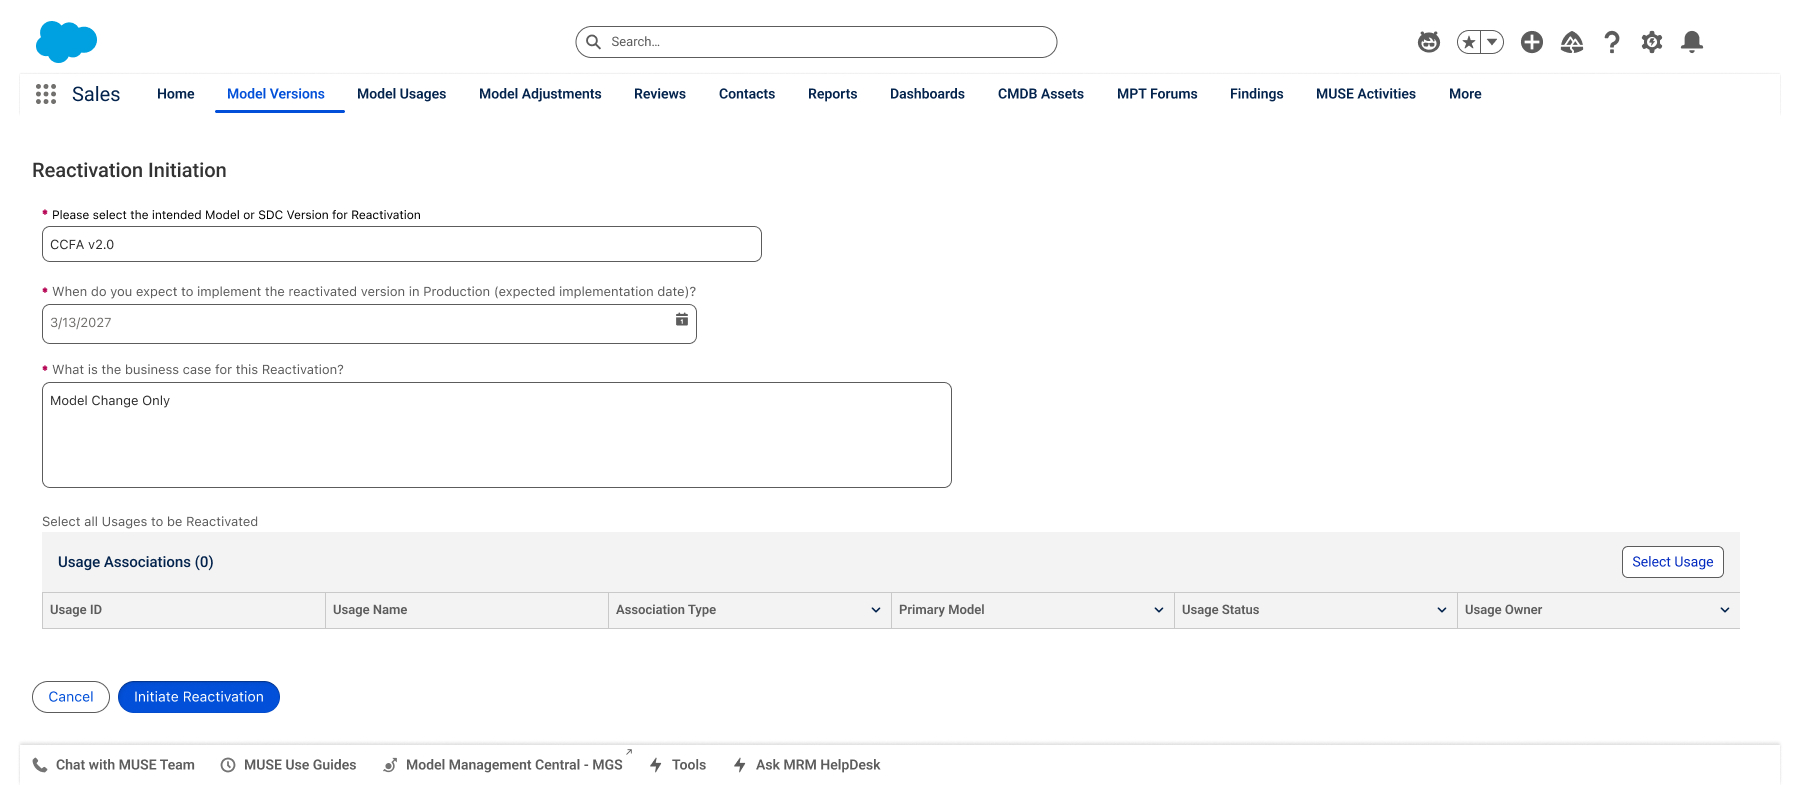Click the clock icon beside MUSE Use Guides

pyautogui.click(x=228, y=765)
